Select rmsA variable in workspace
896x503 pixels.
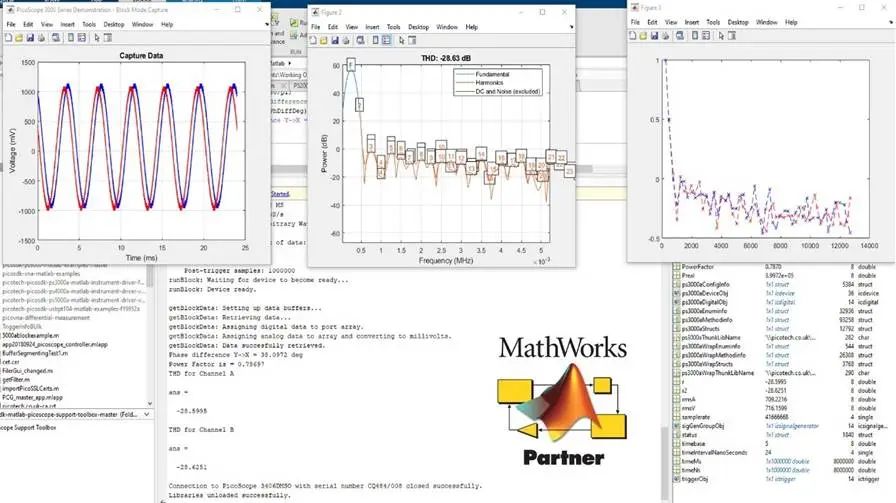[689, 400]
